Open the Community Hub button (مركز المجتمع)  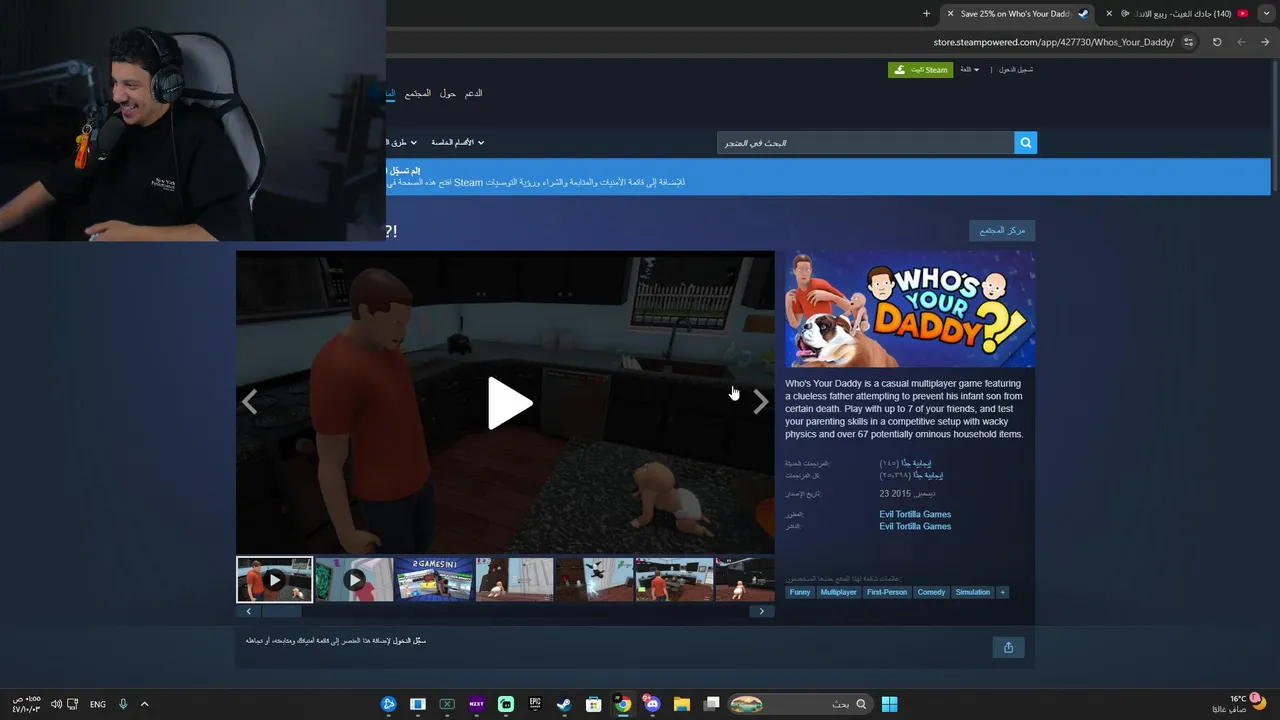[1002, 231]
